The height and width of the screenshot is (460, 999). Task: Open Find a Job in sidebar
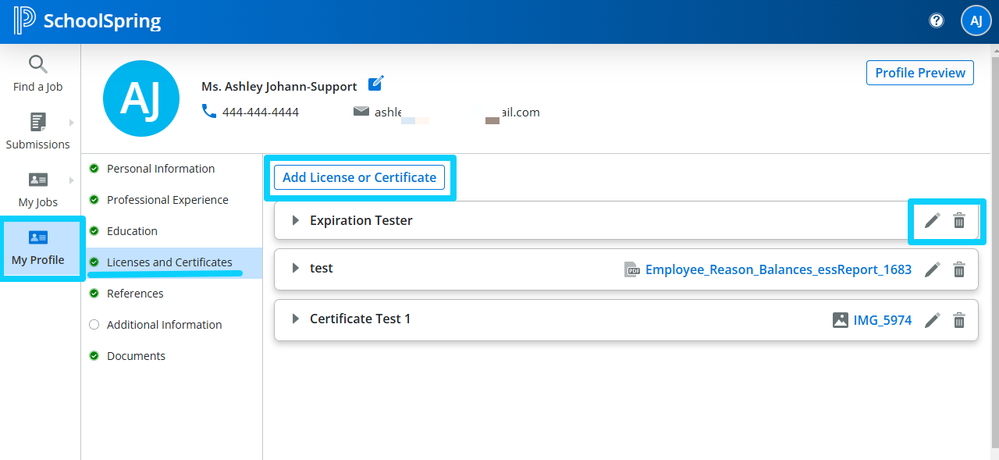[38, 74]
